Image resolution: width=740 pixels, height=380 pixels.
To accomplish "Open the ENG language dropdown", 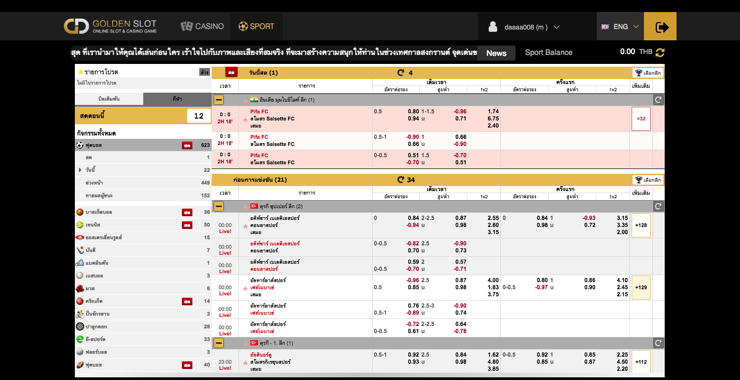I will (x=620, y=26).
